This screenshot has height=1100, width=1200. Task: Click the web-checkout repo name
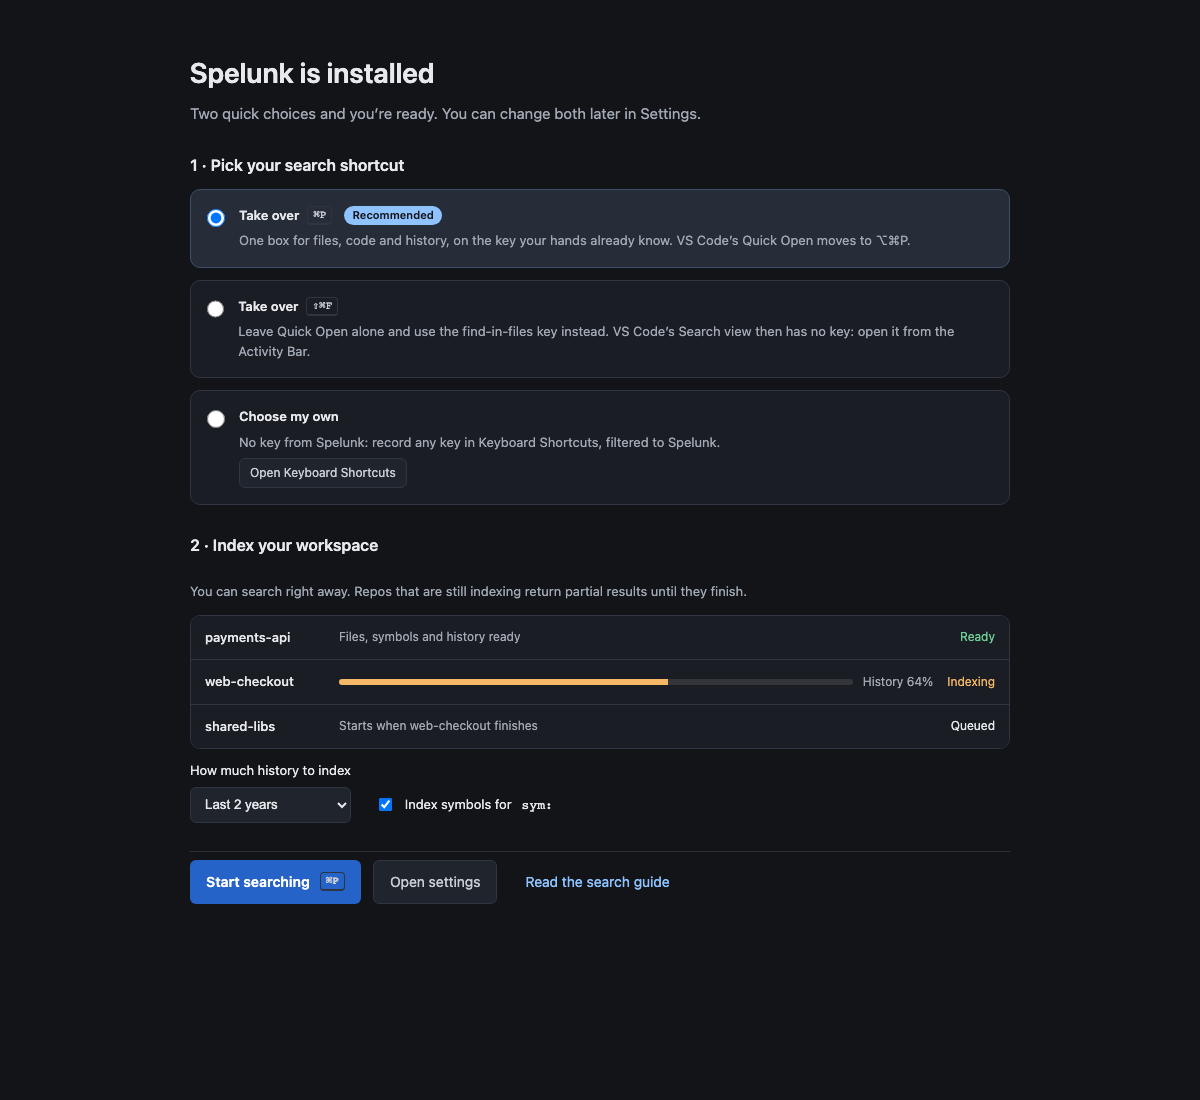(249, 682)
